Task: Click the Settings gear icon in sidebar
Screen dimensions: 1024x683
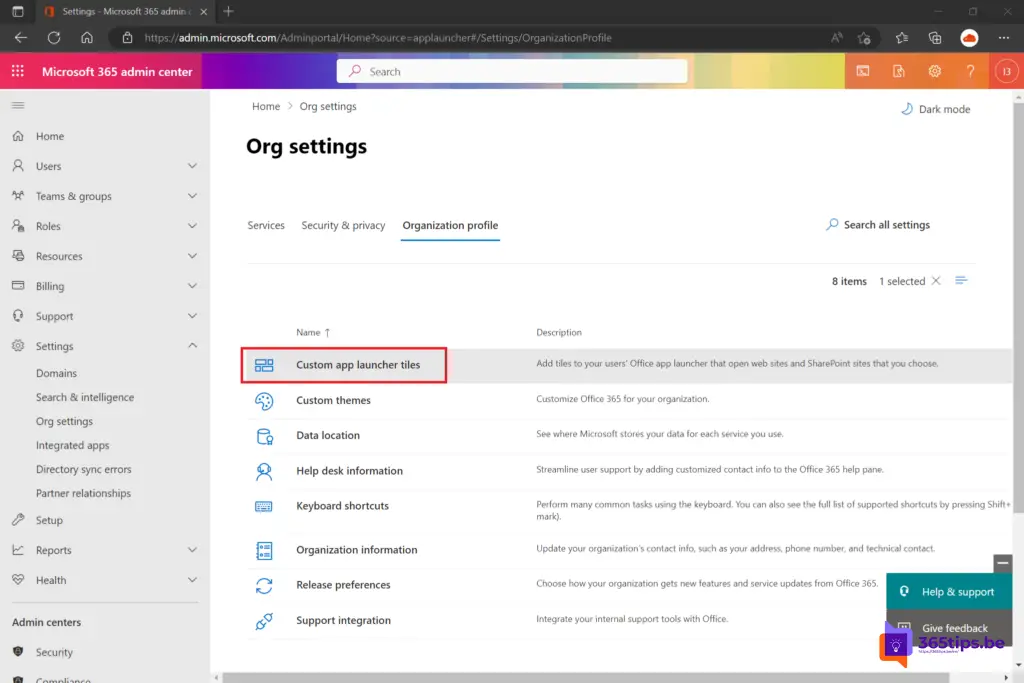Action: 18,346
